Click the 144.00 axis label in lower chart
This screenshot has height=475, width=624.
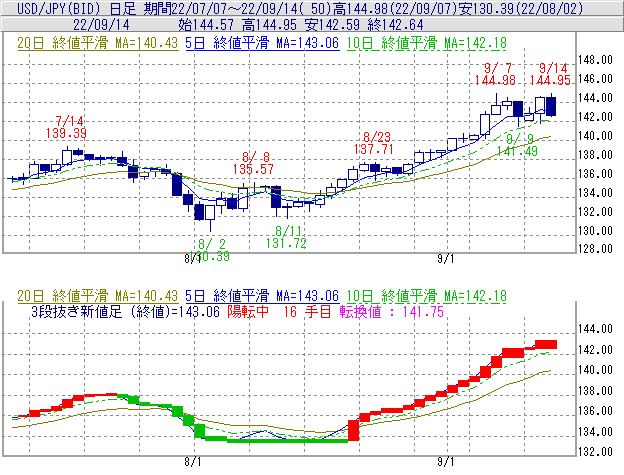click(595, 329)
